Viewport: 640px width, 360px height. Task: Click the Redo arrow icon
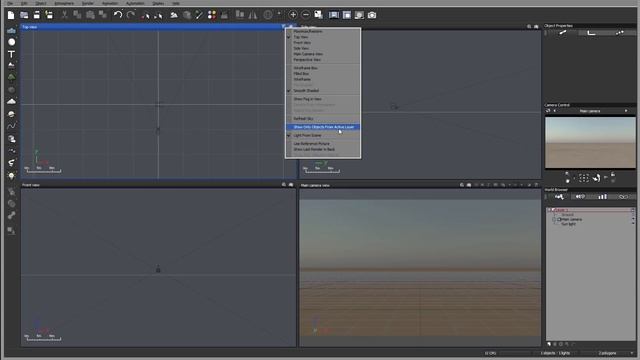pyautogui.click(x=131, y=15)
